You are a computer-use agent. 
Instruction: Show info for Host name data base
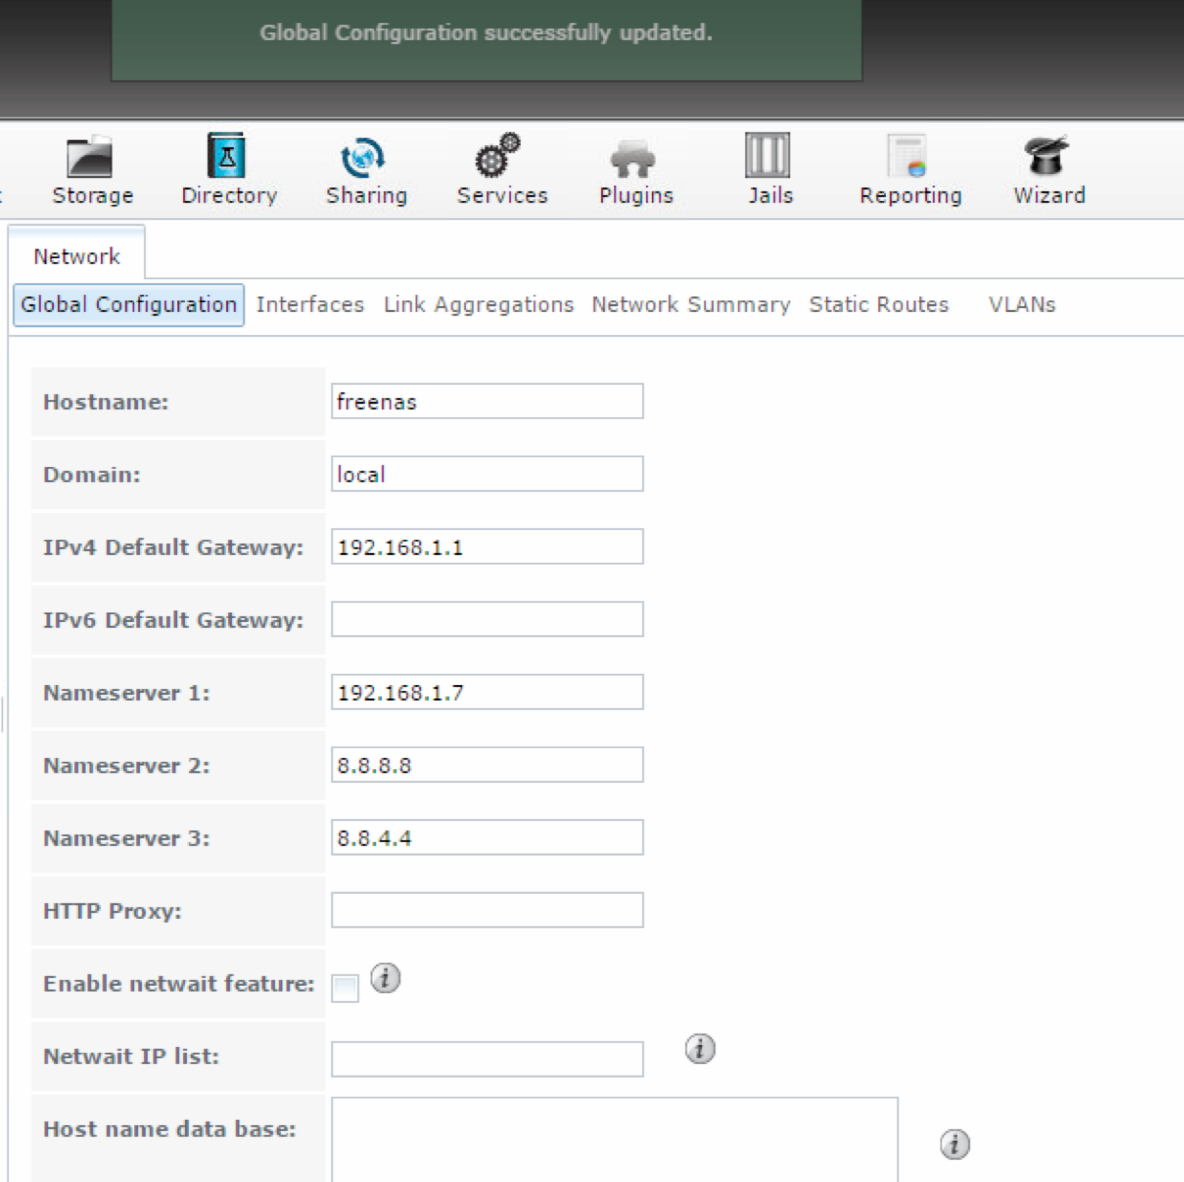click(x=955, y=1143)
